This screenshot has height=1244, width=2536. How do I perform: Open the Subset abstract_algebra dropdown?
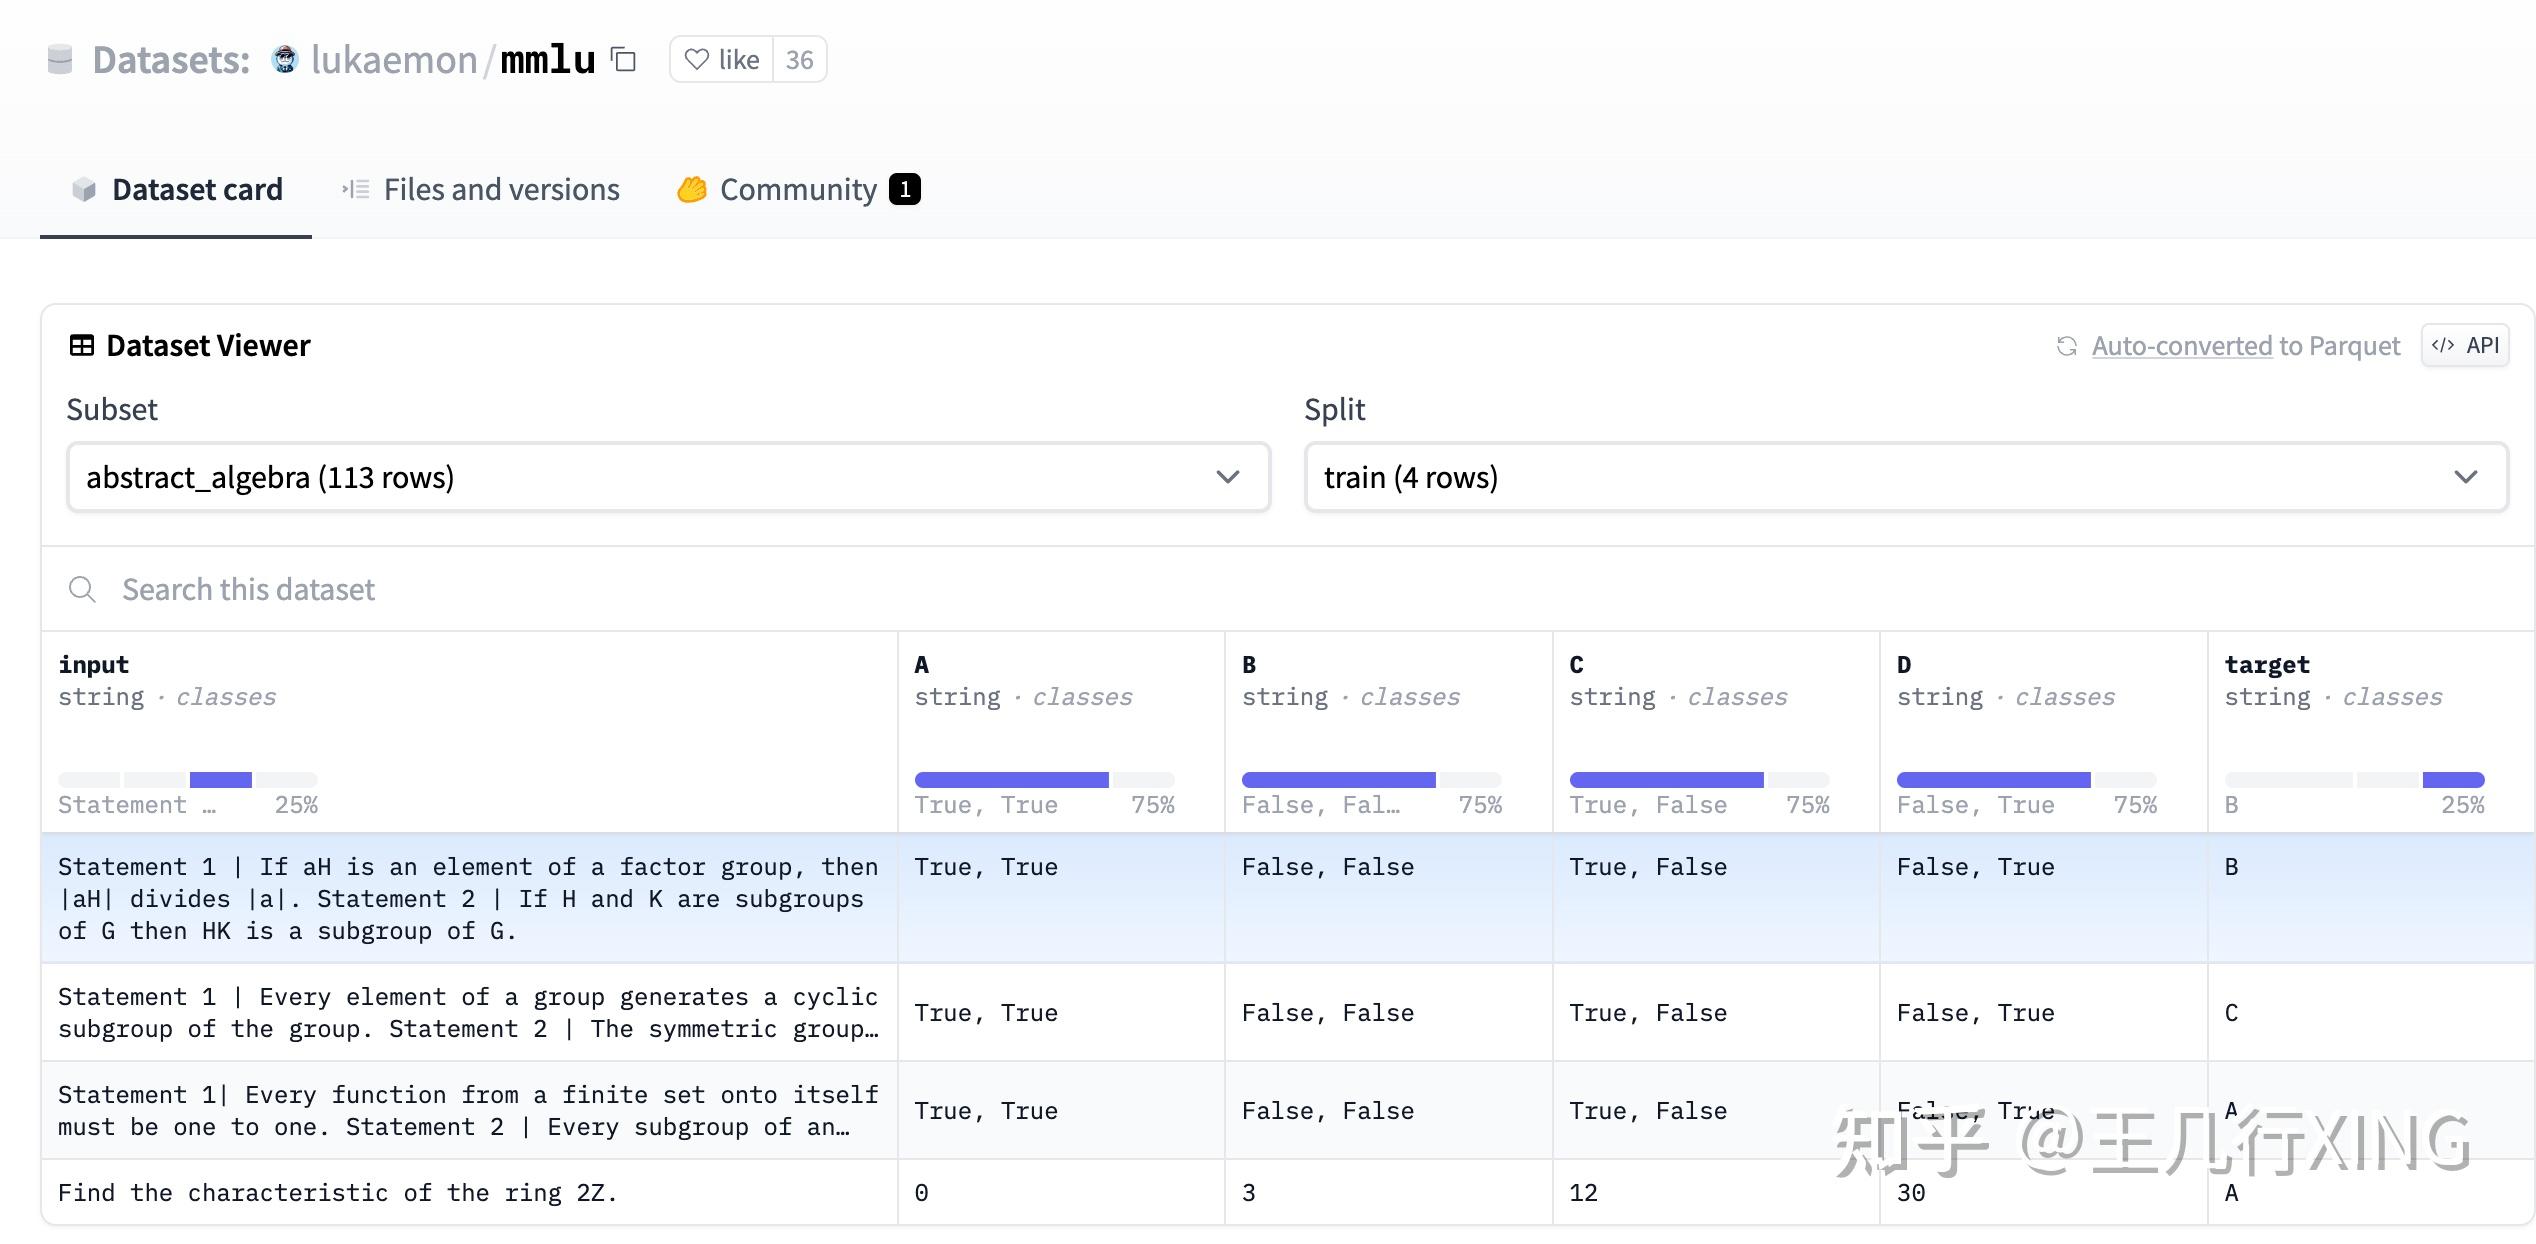668,477
